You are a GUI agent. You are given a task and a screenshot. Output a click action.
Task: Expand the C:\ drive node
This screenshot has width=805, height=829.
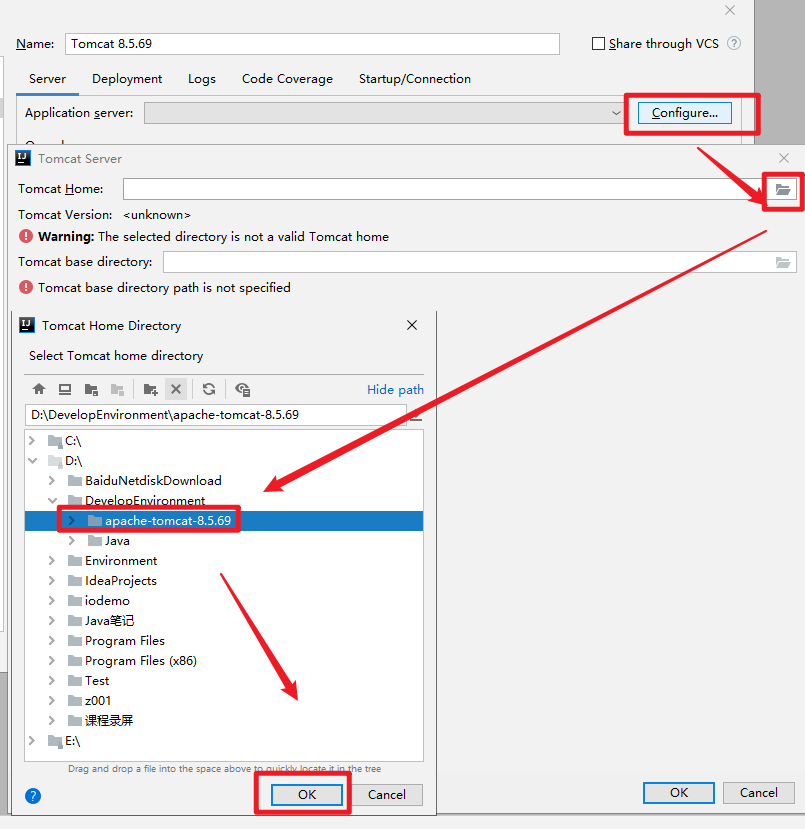[32, 440]
